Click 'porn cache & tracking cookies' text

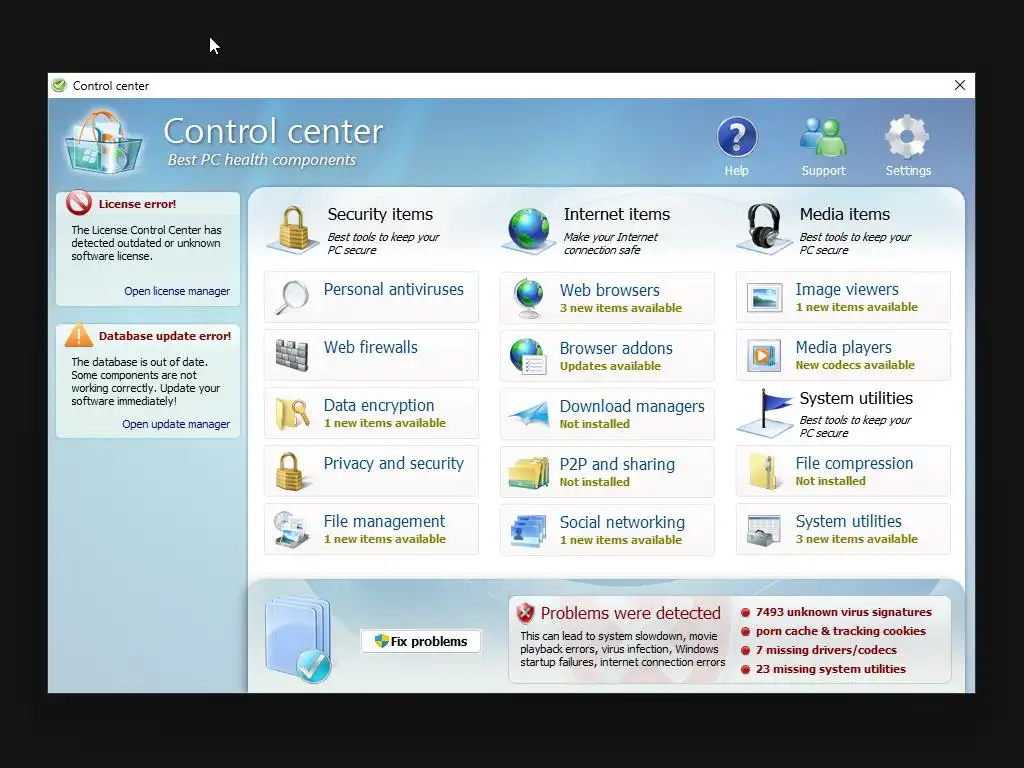pos(840,631)
